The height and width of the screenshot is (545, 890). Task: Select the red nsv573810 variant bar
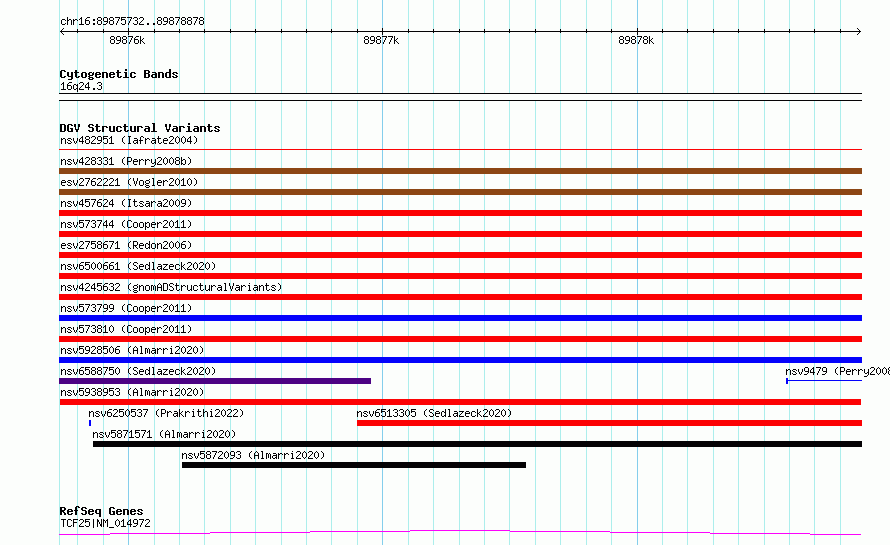(x=460, y=339)
